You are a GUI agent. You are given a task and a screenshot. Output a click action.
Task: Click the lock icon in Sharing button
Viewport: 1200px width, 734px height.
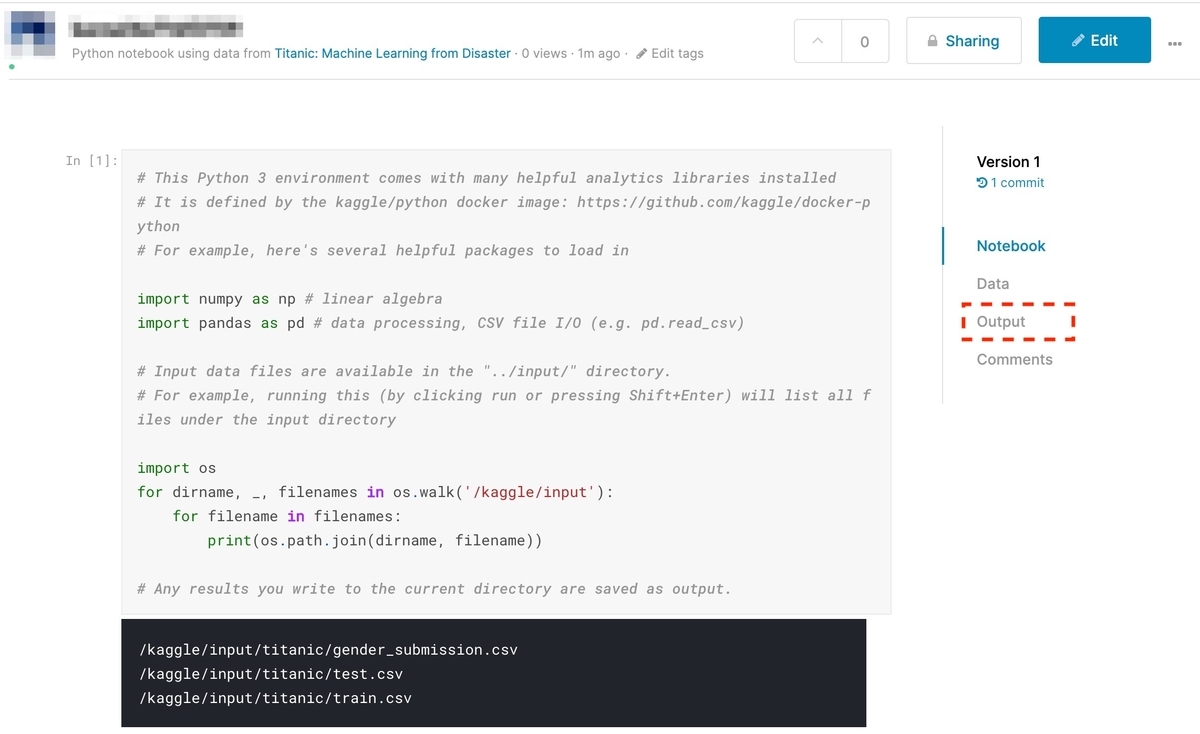933,41
